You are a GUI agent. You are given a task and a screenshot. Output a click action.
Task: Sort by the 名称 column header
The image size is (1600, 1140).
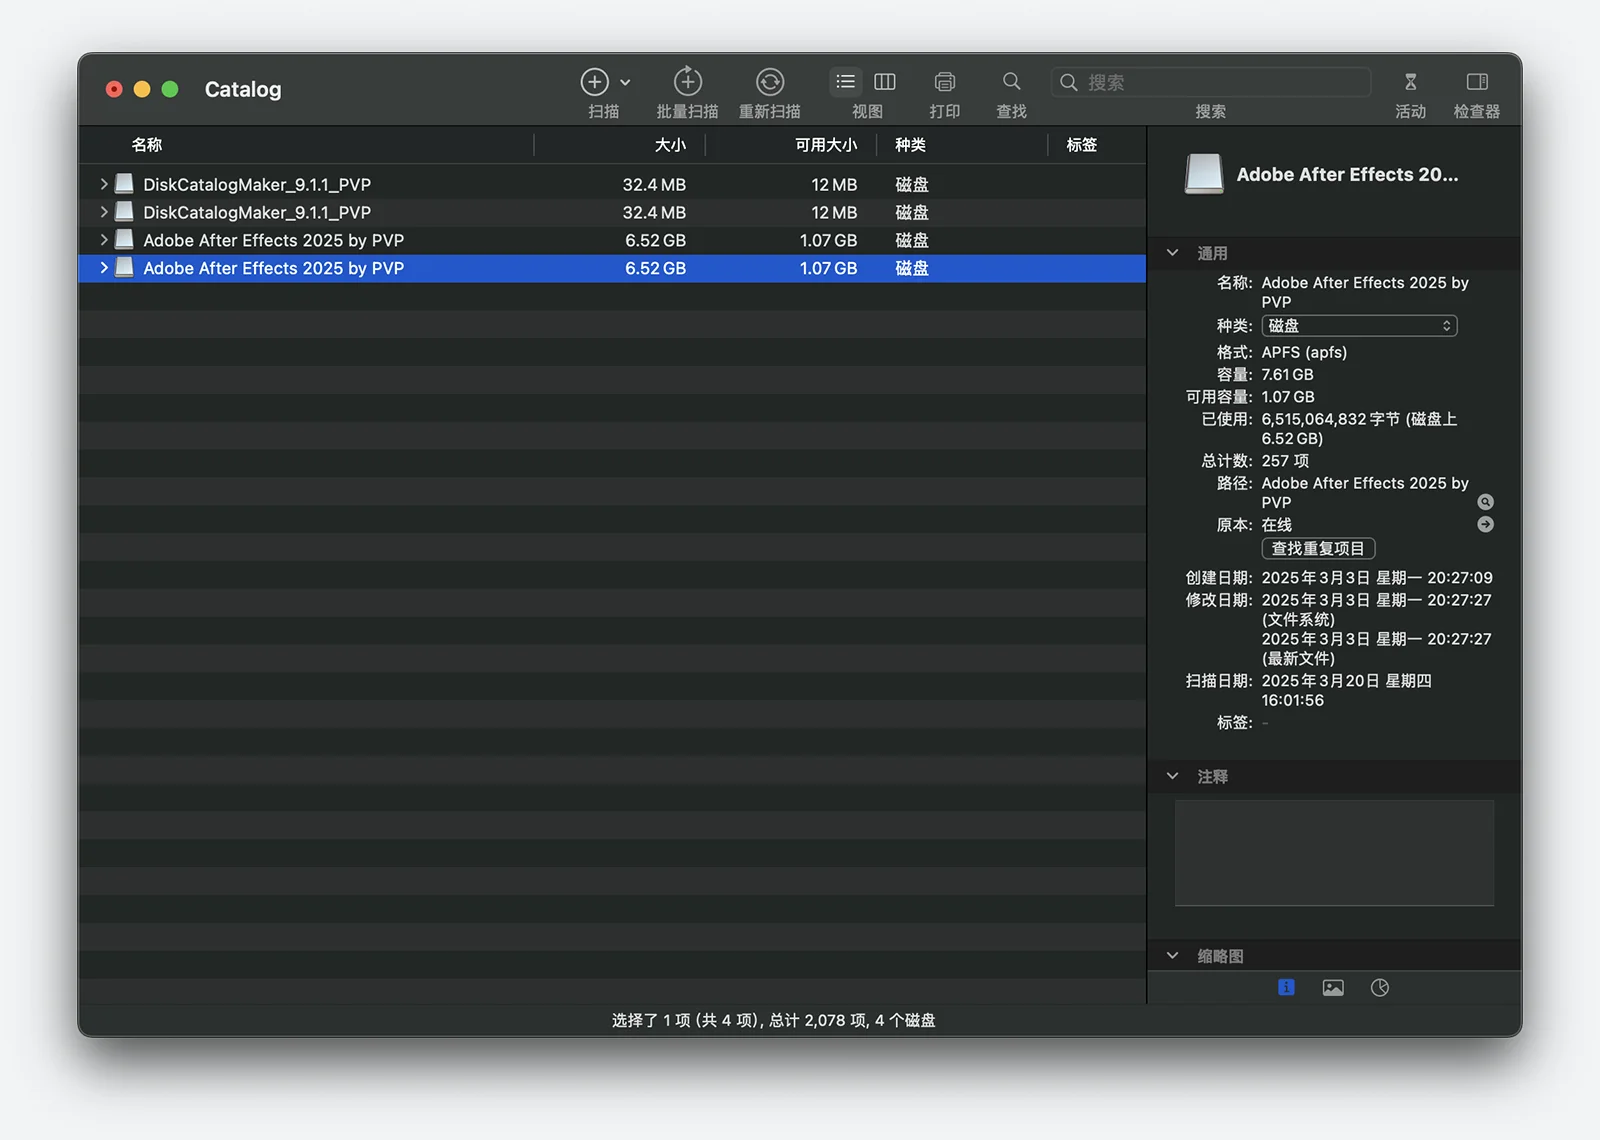[x=147, y=145]
